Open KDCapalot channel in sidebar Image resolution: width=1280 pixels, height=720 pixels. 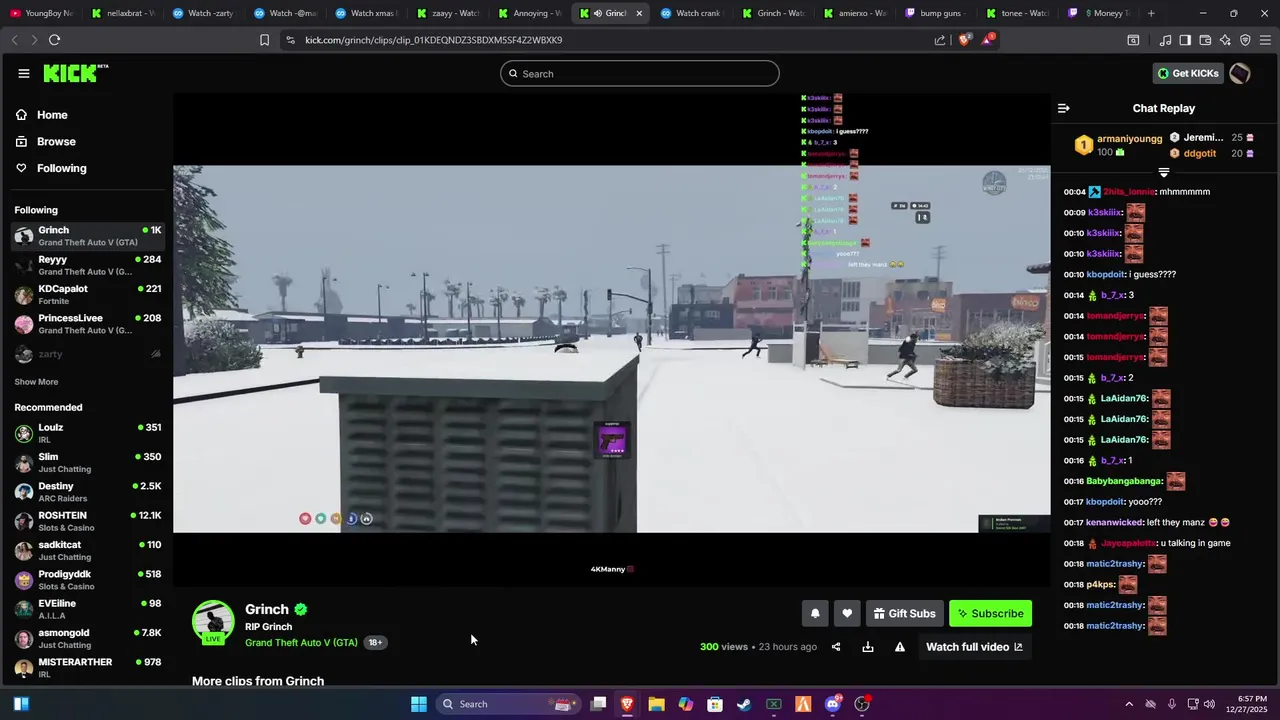click(87, 295)
